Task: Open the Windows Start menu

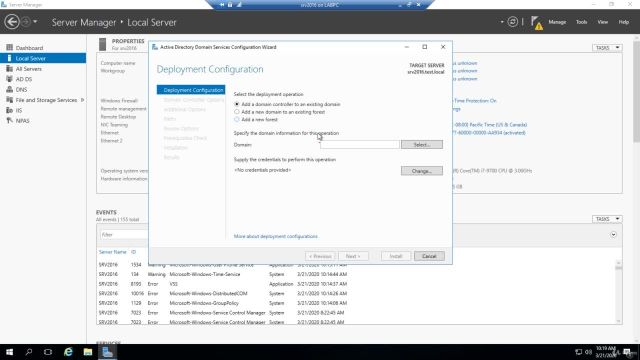Action: click(x=9, y=352)
